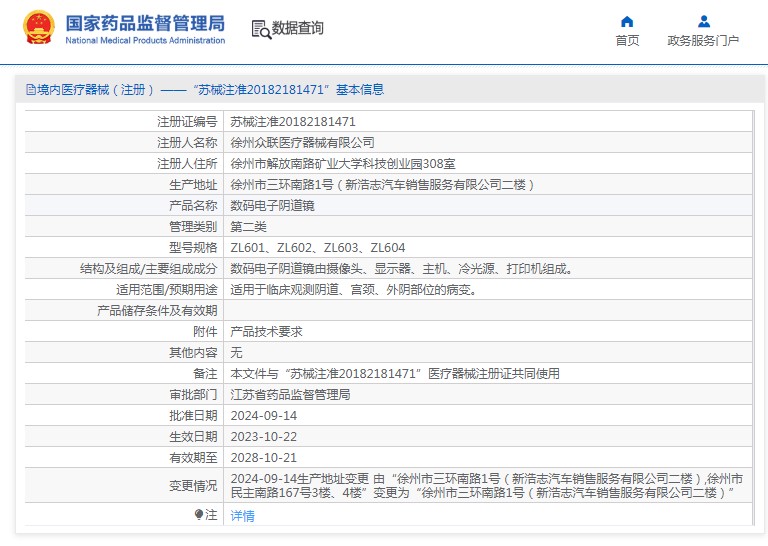Click 产品名称 label

tap(193, 206)
